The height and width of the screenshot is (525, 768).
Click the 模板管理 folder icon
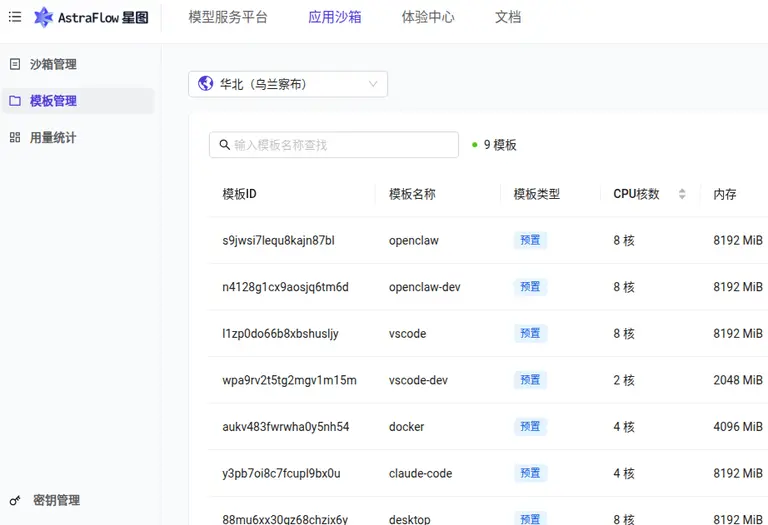(x=15, y=101)
